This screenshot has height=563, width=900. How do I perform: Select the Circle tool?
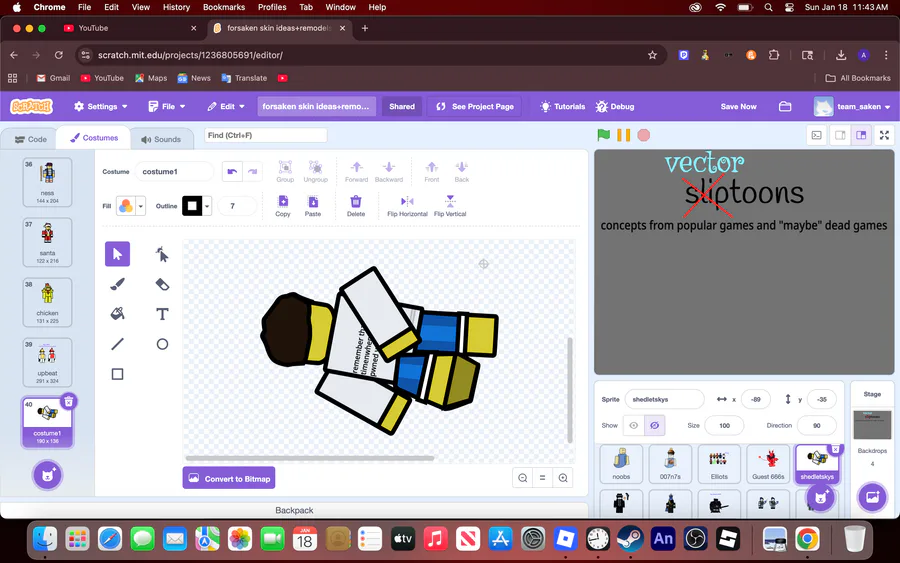click(162, 344)
